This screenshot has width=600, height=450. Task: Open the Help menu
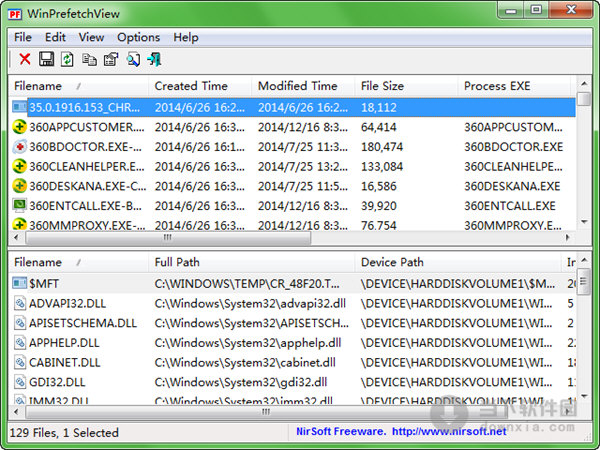186,38
